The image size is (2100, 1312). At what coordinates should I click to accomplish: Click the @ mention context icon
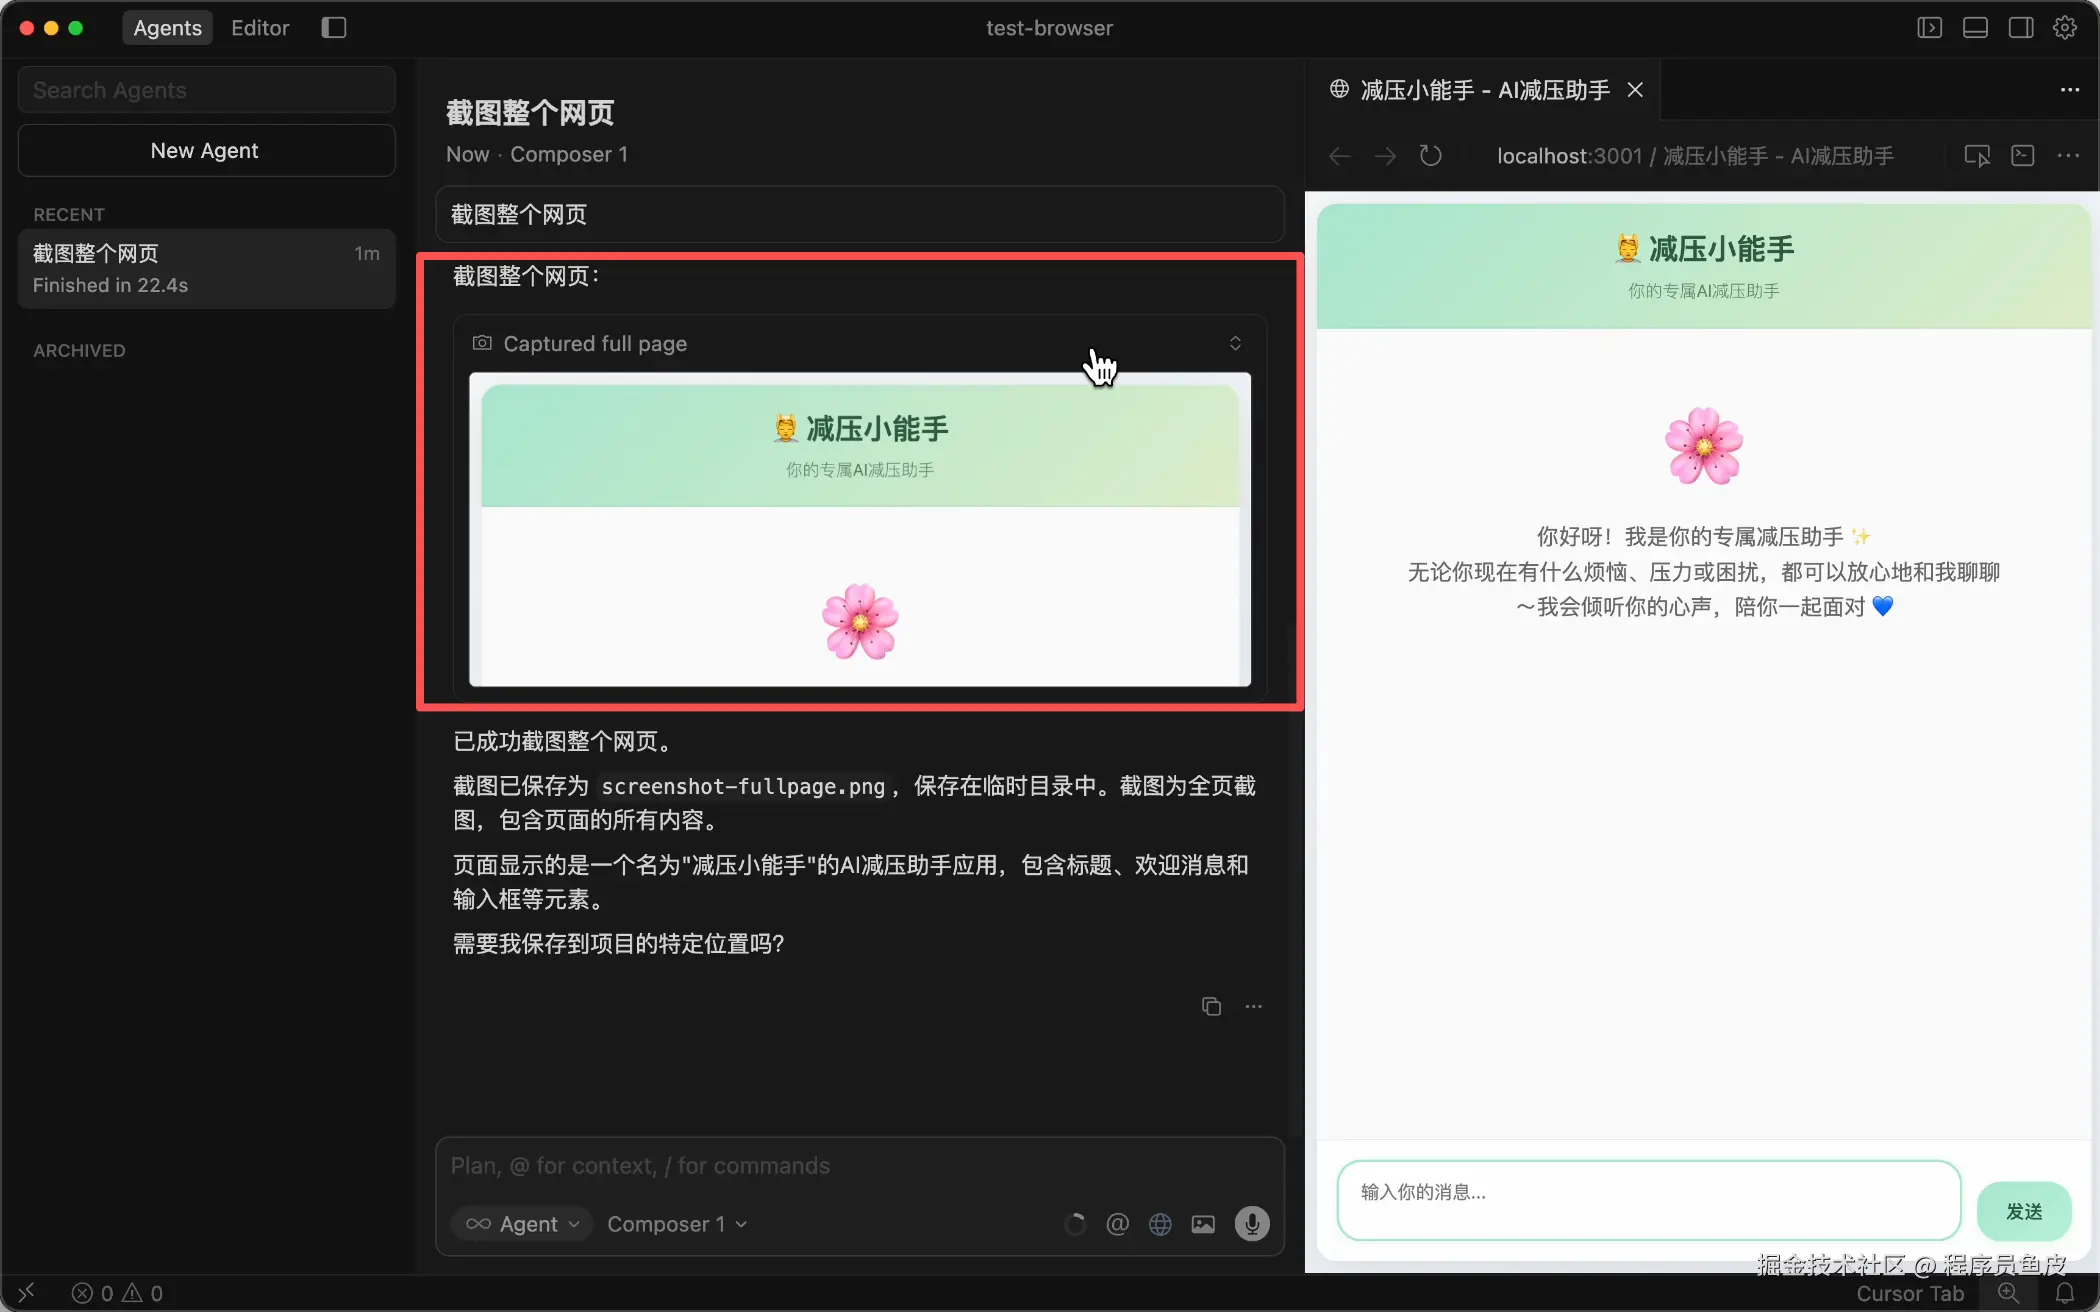[1117, 1224]
